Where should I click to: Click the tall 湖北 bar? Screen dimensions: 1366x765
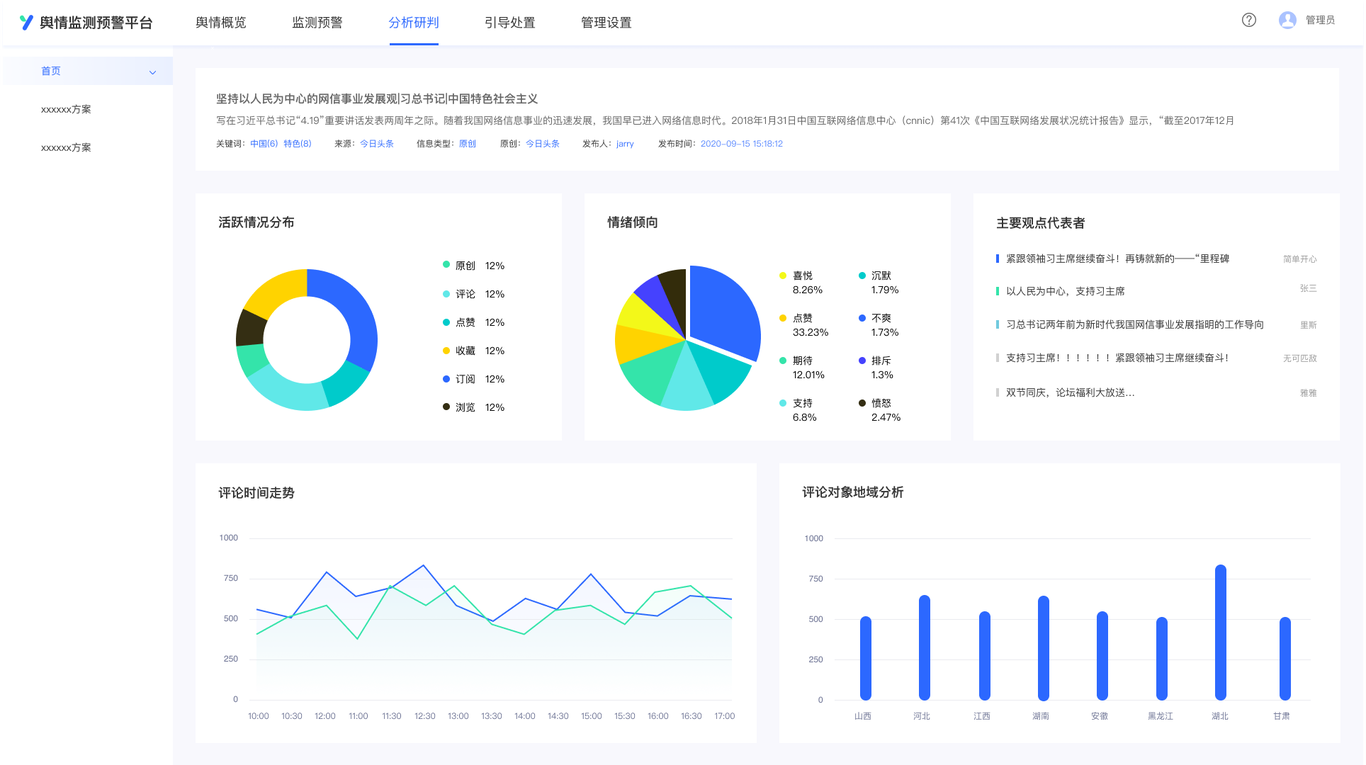pyautogui.click(x=1221, y=632)
